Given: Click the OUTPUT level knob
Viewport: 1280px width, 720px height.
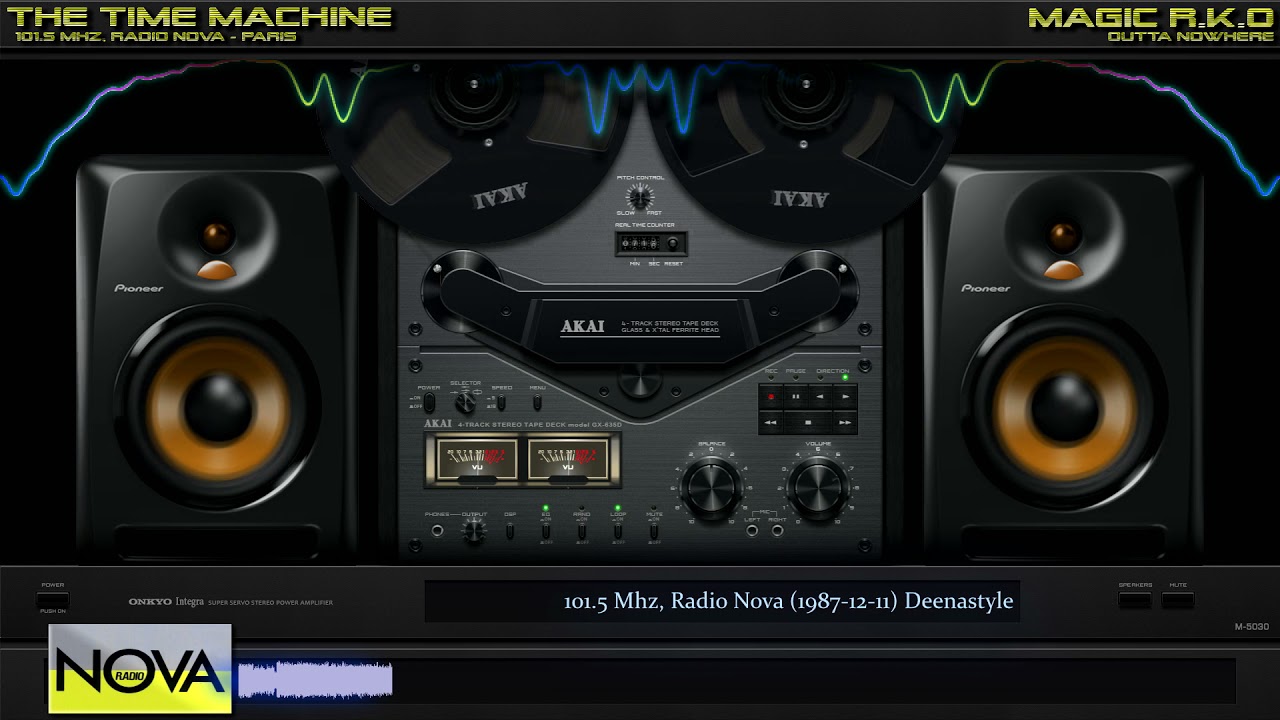Looking at the screenshot, I should [474, 531].
